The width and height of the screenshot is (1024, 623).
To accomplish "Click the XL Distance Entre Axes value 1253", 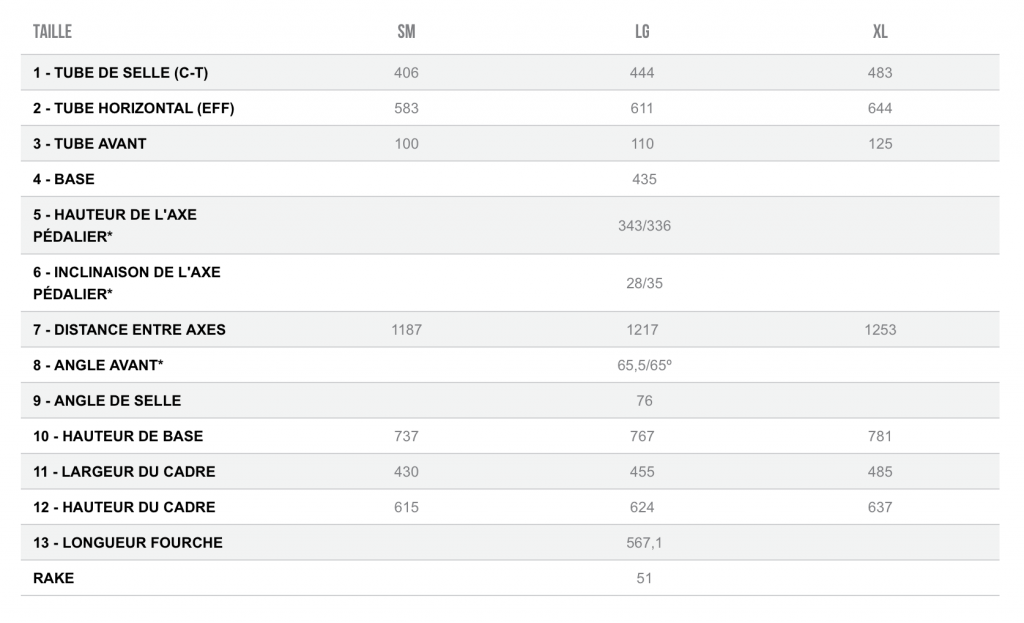I will pos(880,330).
